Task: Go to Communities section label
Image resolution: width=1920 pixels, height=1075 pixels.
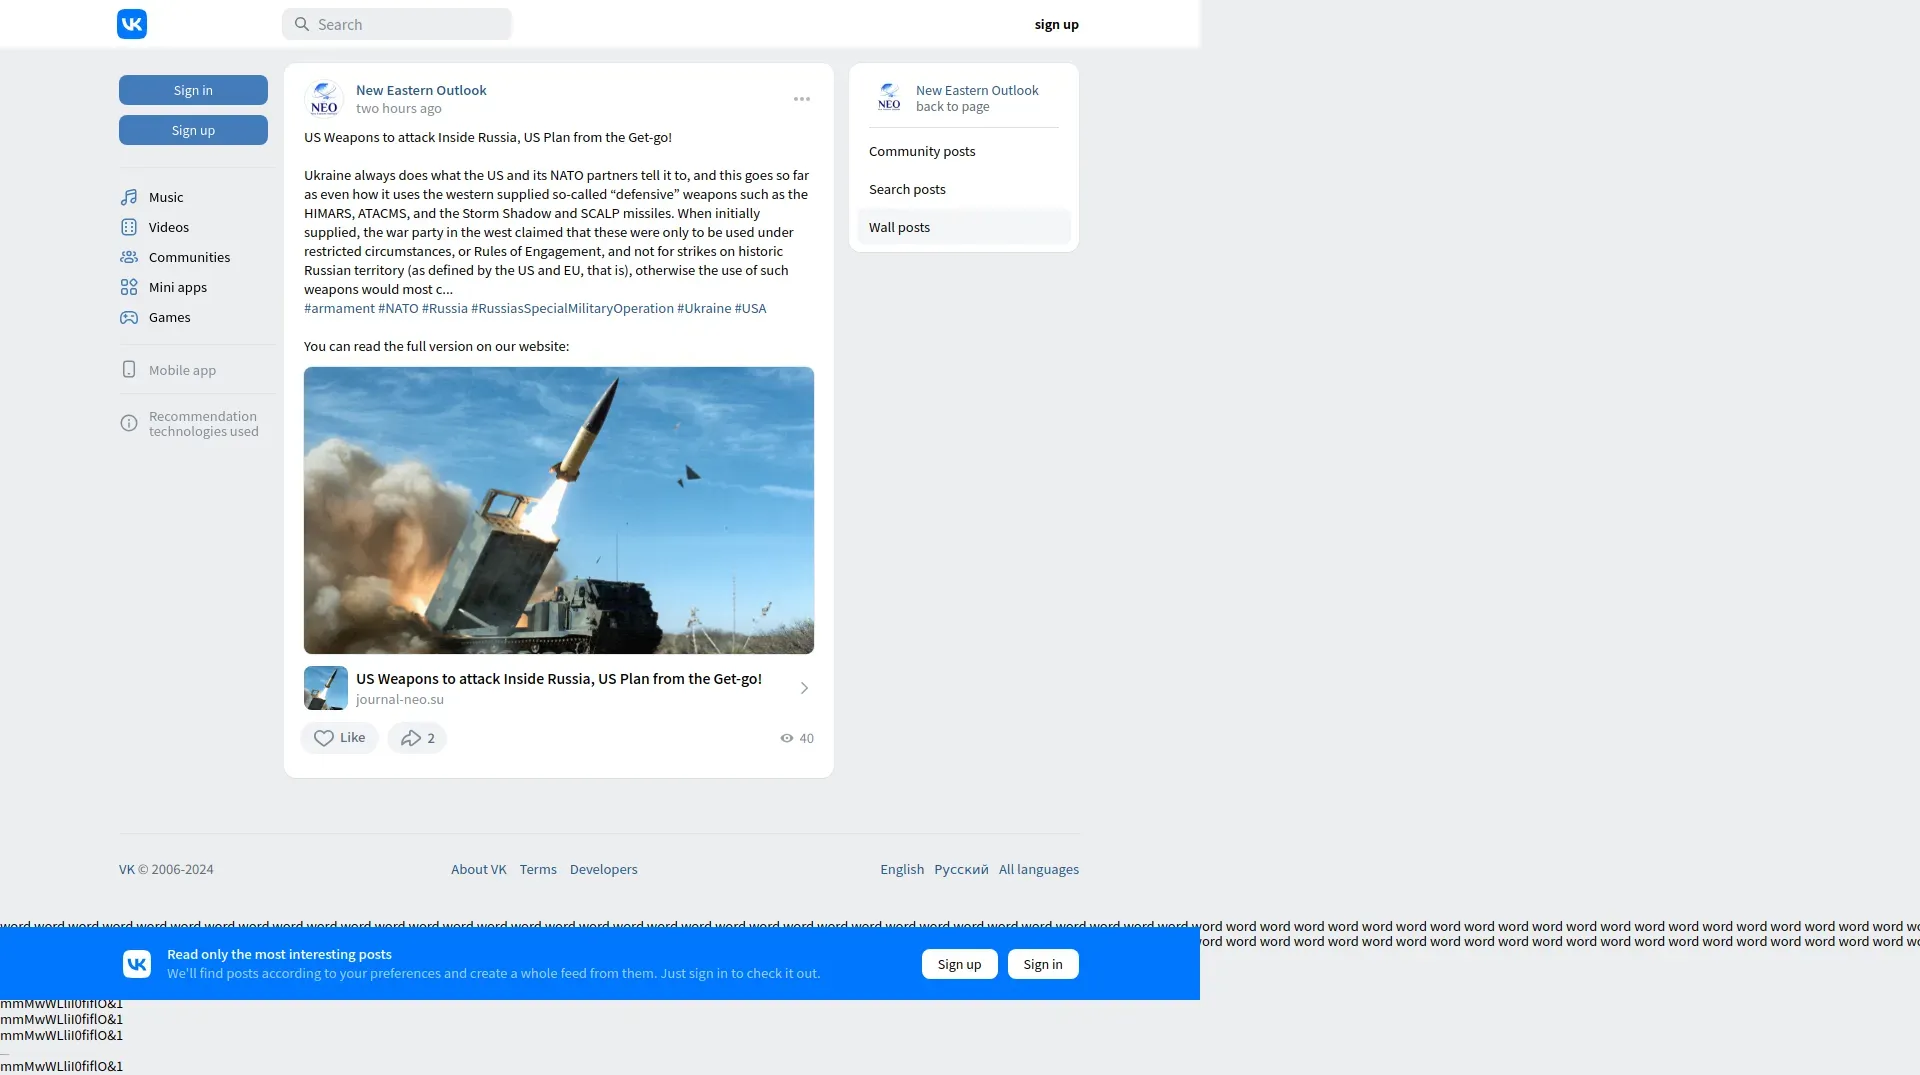Action: (x=189, y=257)
